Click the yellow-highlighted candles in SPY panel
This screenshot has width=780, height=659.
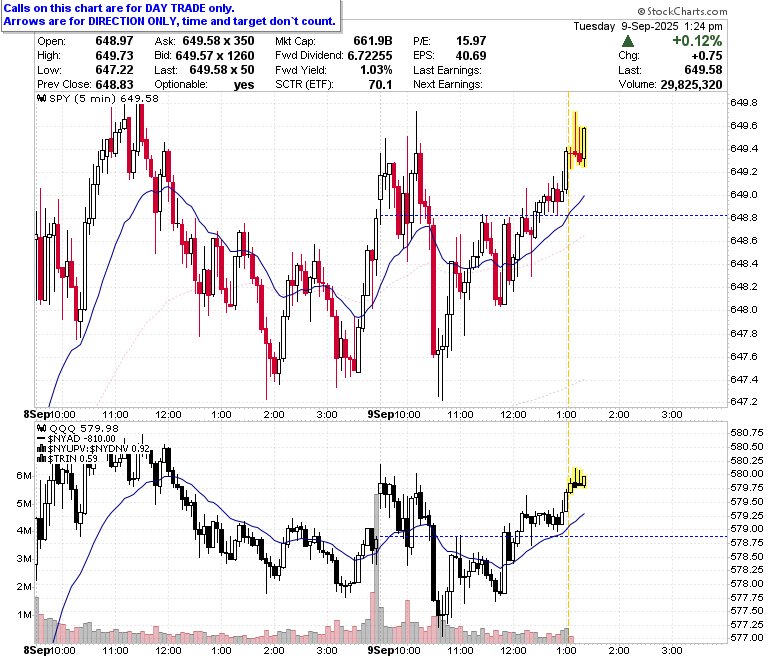[577, 140]
